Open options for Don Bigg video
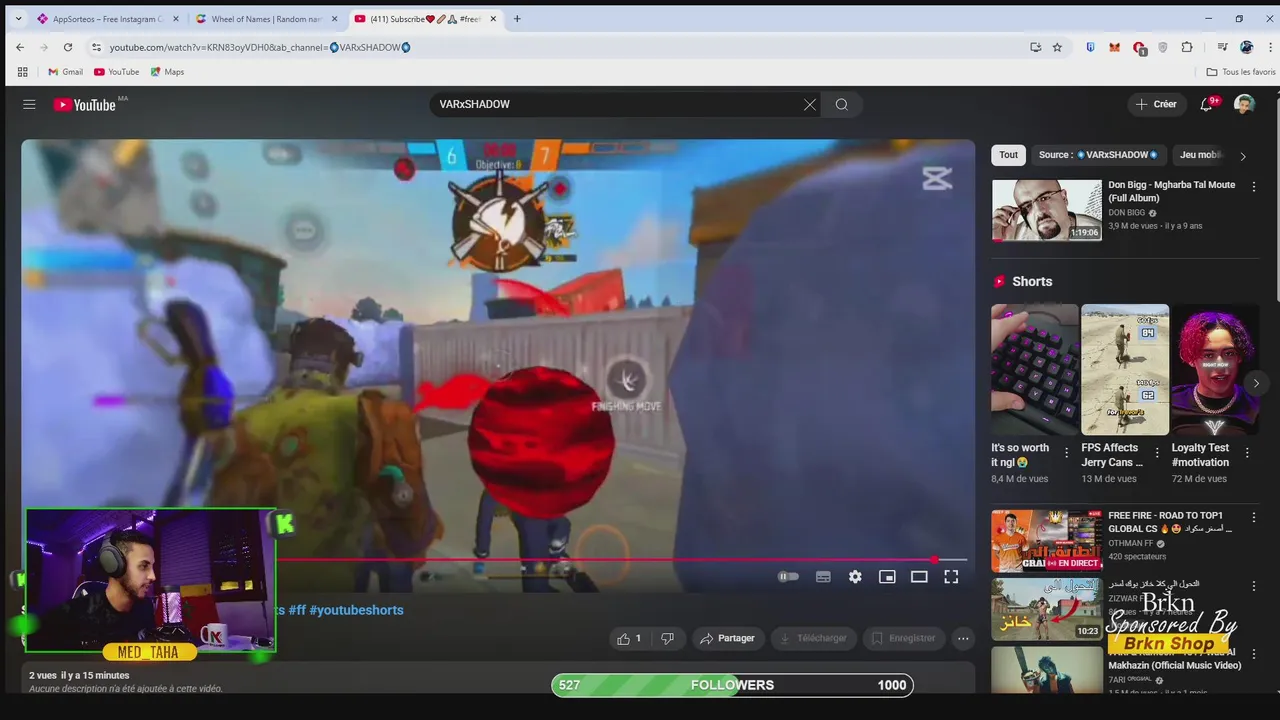 coord(1254,187)
